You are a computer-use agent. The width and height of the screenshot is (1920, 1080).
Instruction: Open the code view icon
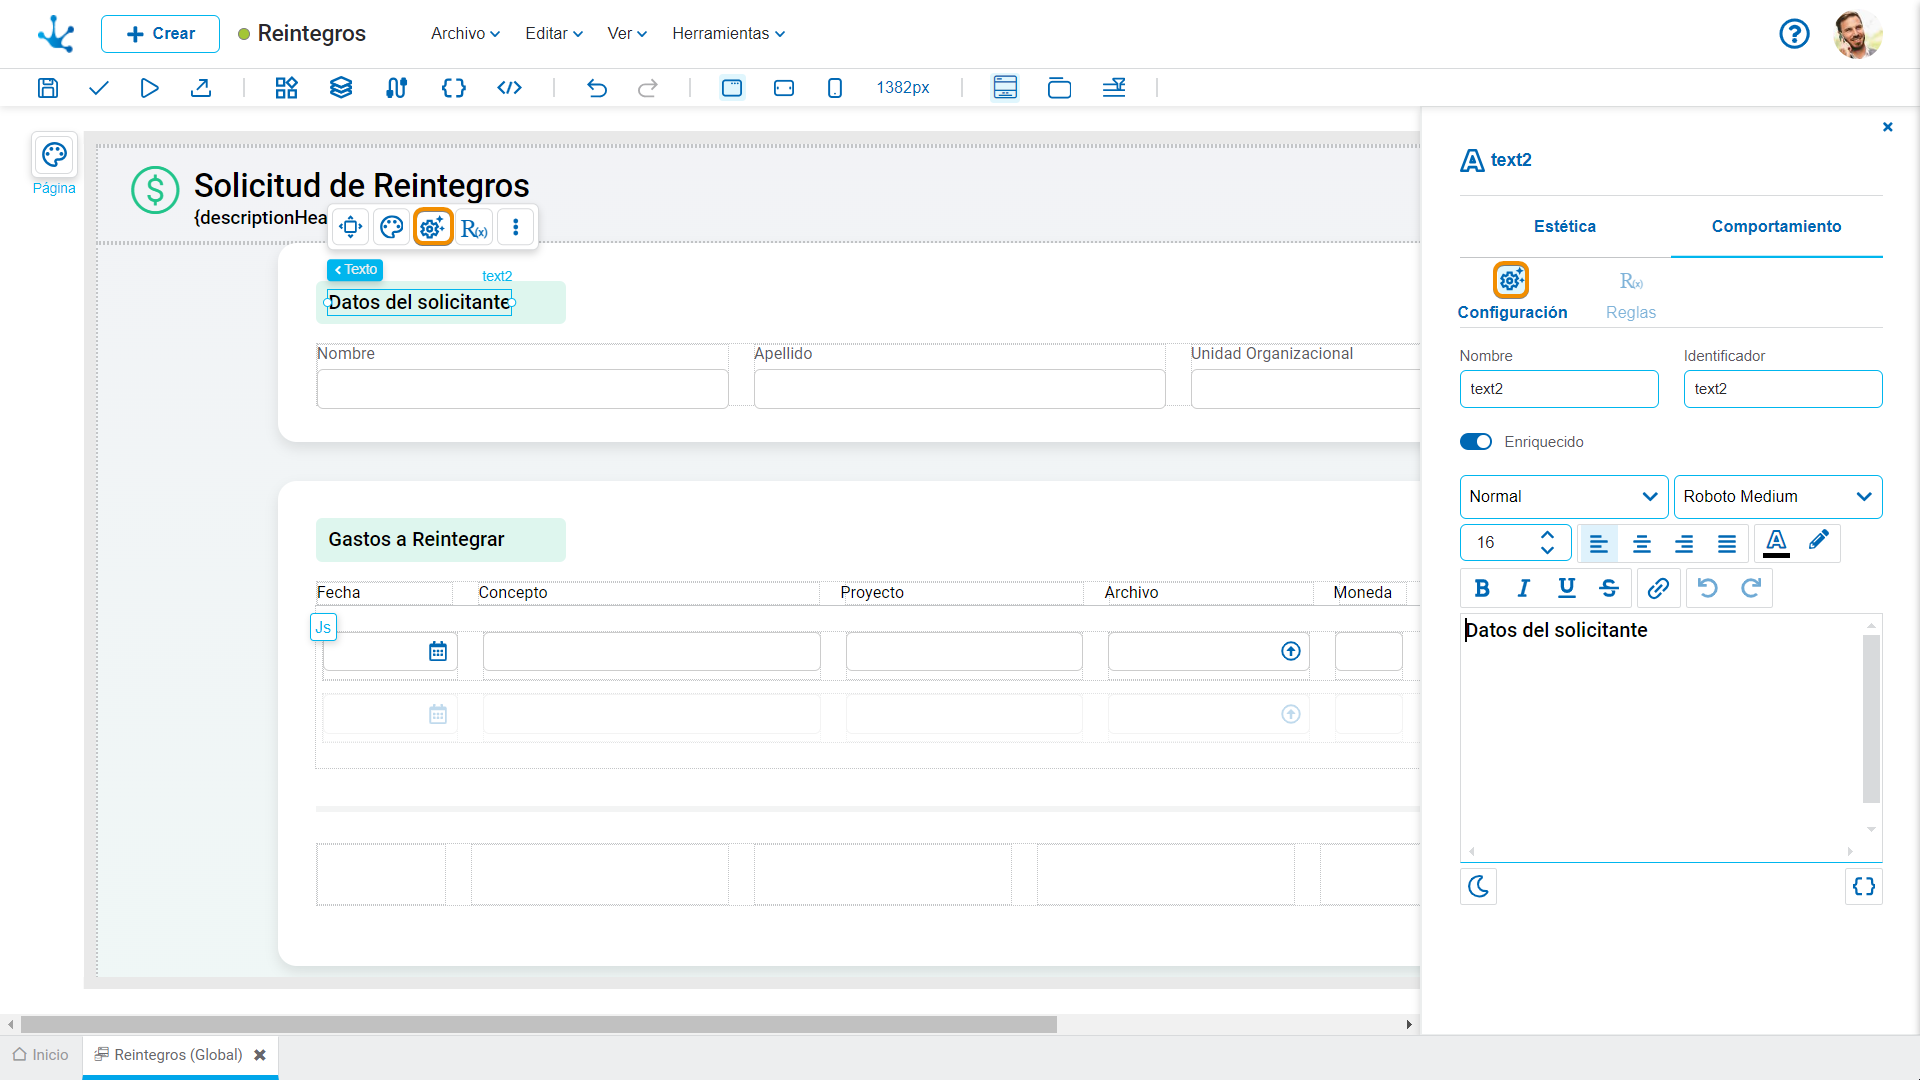pos(510,88)
